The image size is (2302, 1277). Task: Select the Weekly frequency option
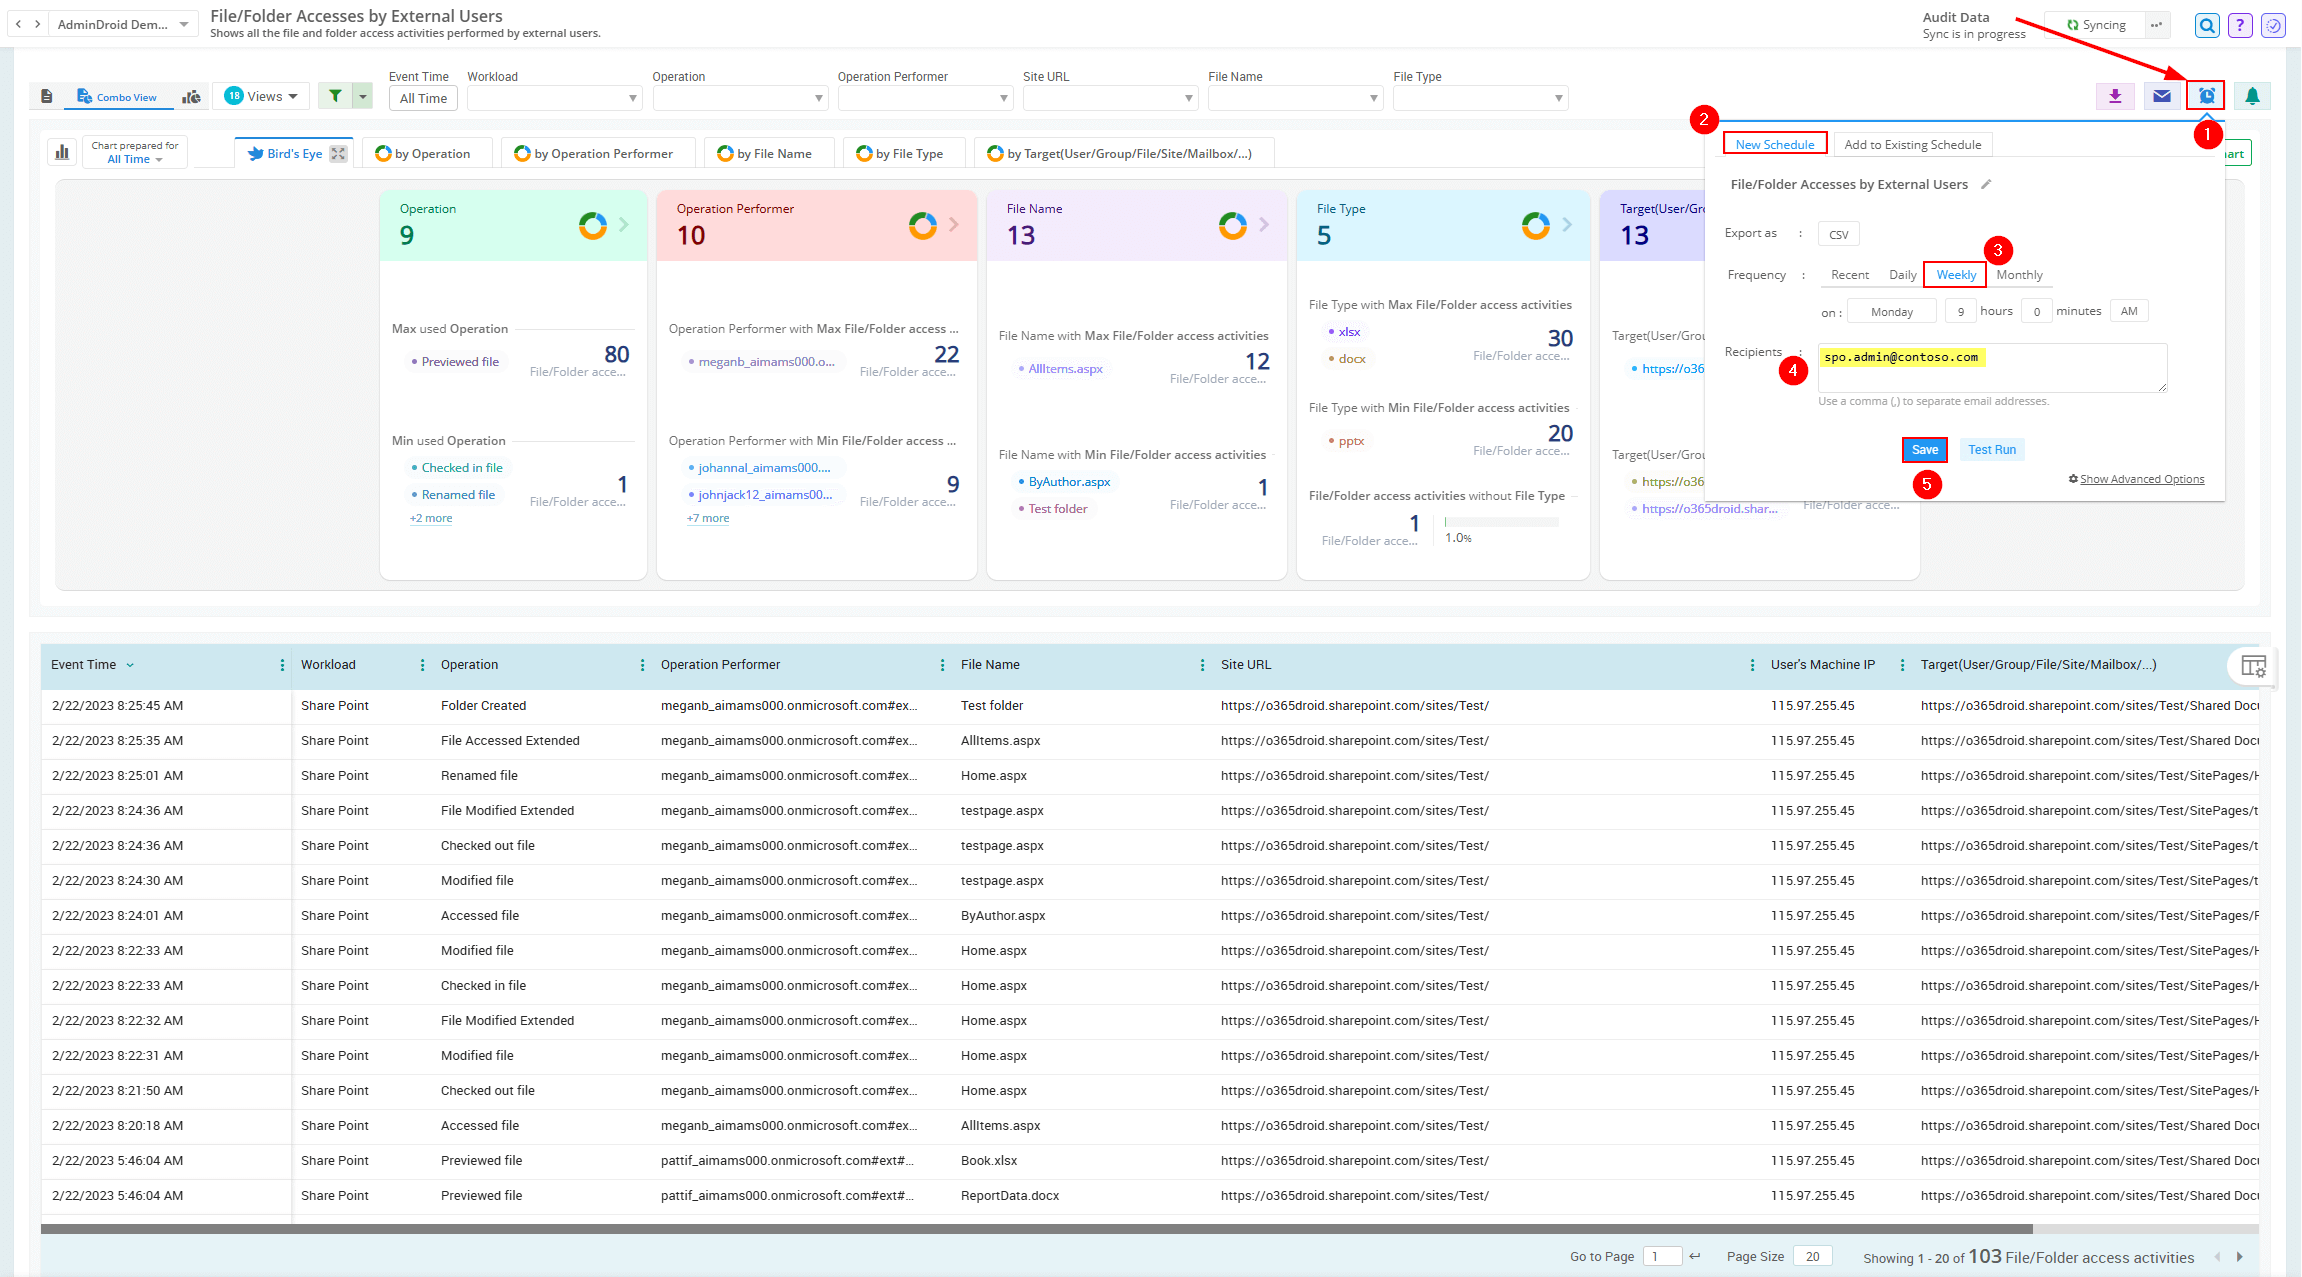click(x=1954, y=274)
